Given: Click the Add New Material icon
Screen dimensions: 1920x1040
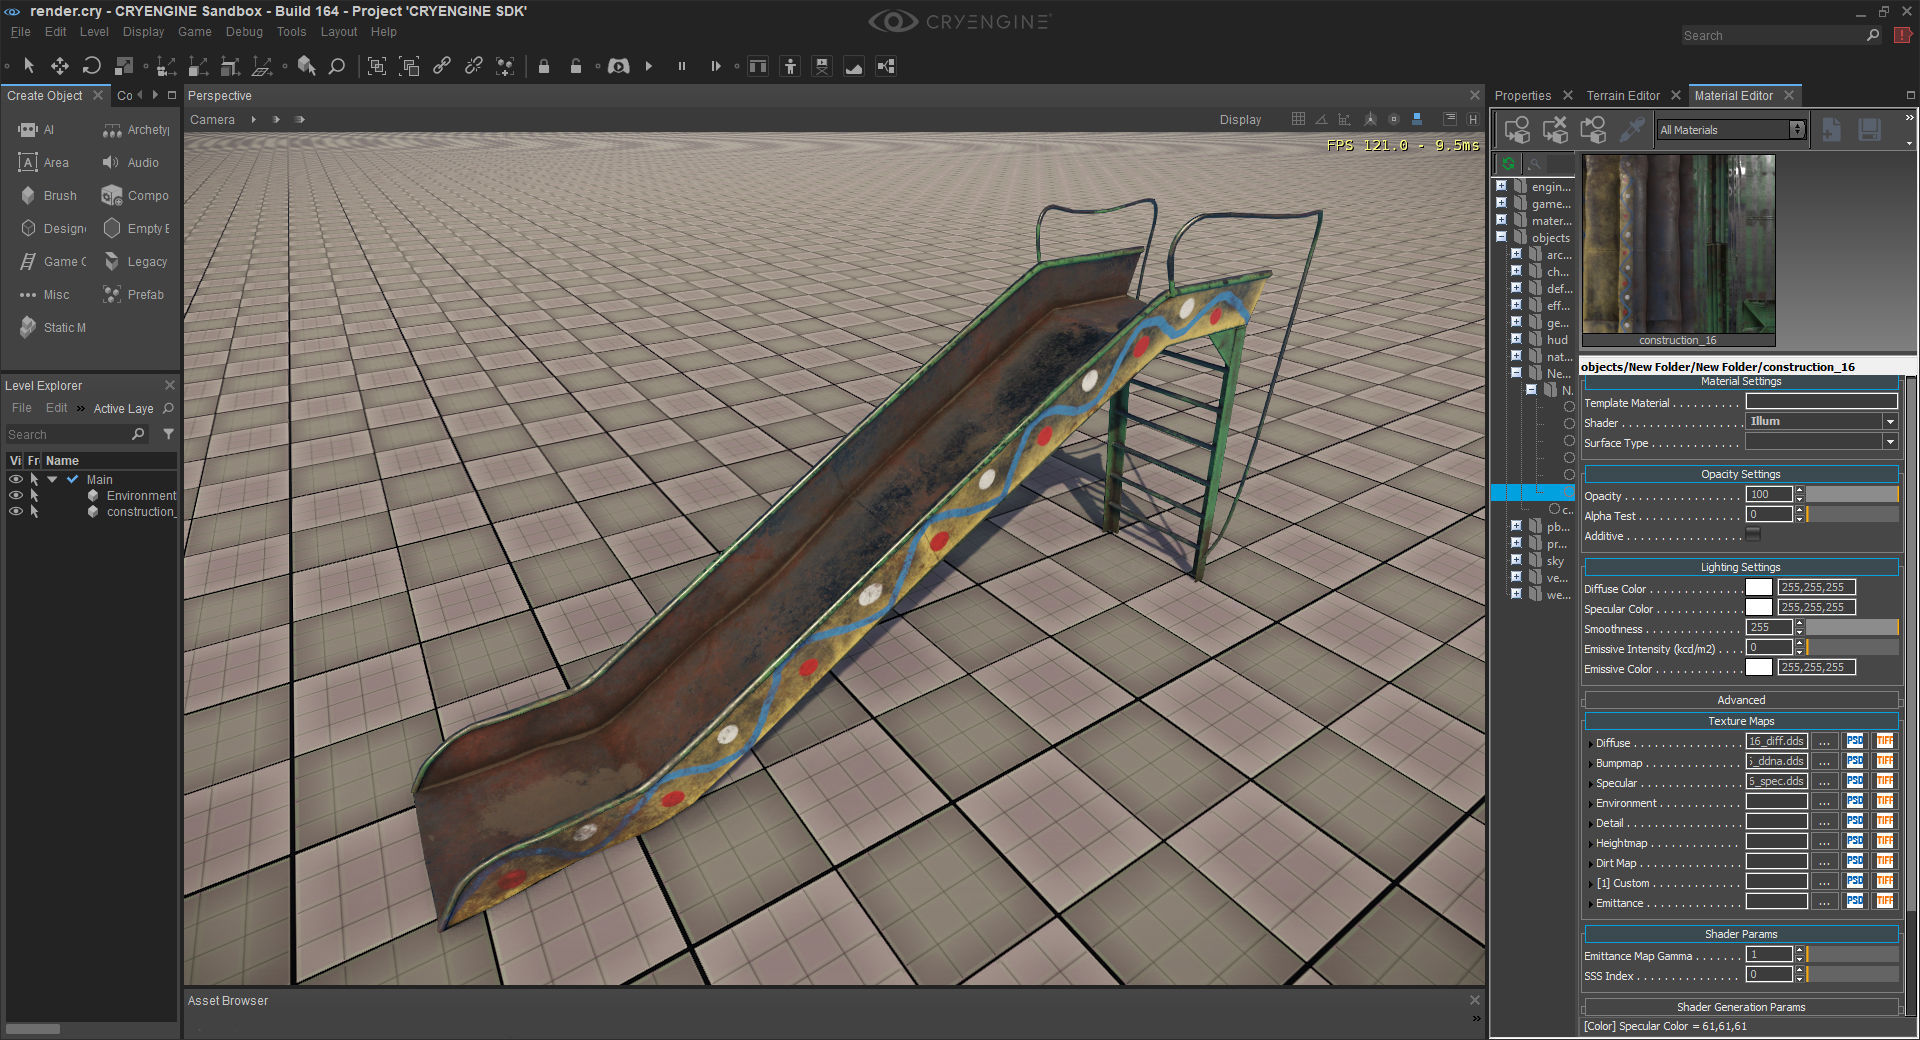Looking at the screenshot, I should [x=1831, y=130].
